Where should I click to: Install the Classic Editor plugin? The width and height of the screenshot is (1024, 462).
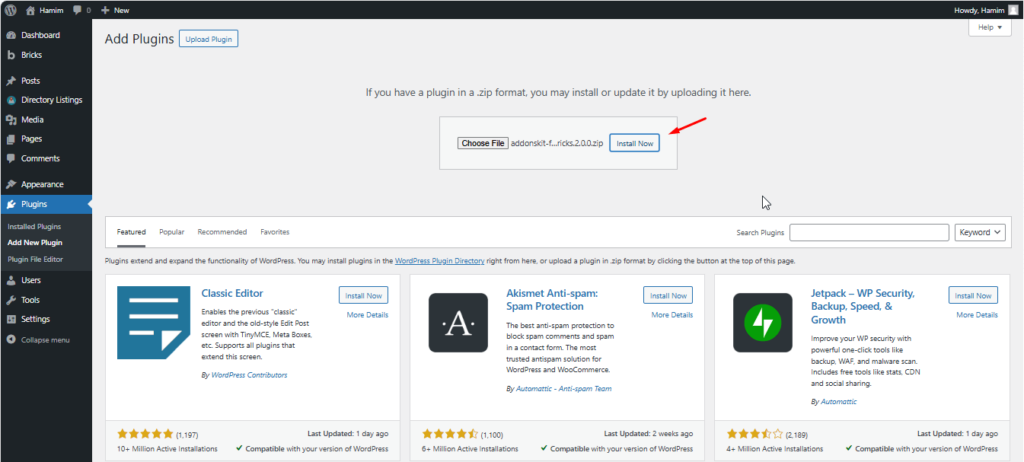tap(364, 295)
